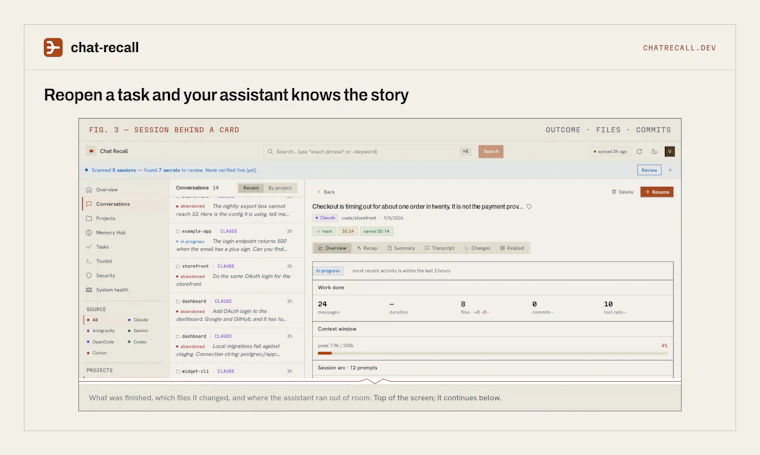Filter sources by Cursor
This screenshot has width=760, height=455.
(97, 353)
